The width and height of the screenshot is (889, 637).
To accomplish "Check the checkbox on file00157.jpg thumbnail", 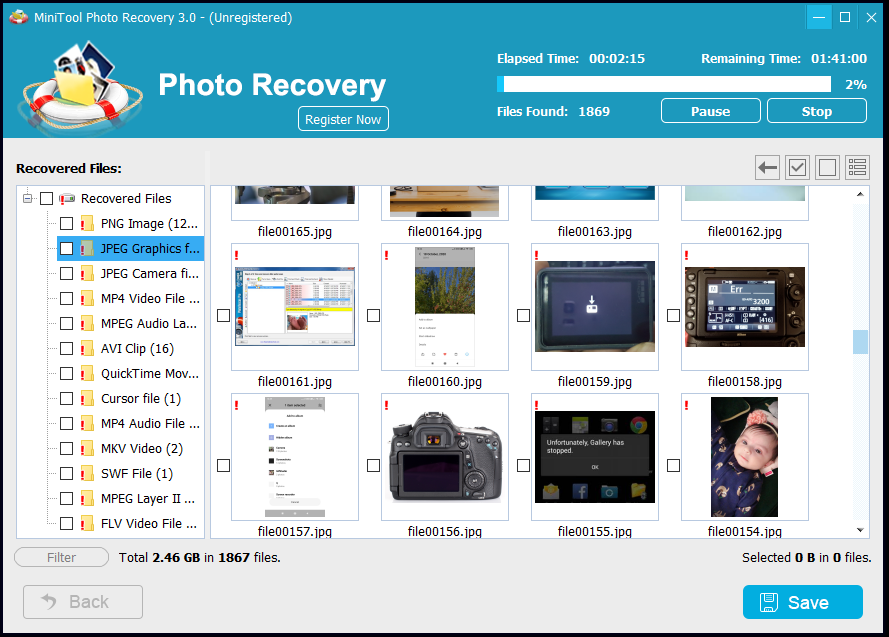I will [223, 465].
